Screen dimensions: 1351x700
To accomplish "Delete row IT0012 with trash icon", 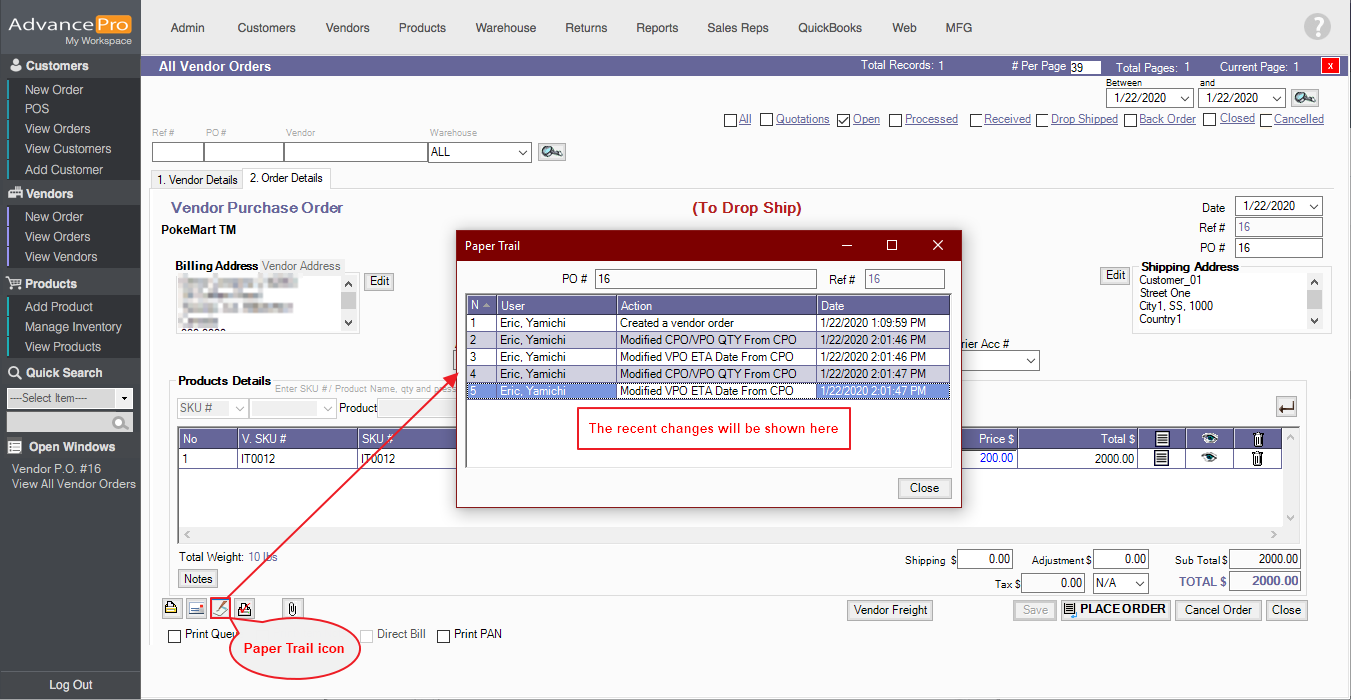I will click(1257, 459).
